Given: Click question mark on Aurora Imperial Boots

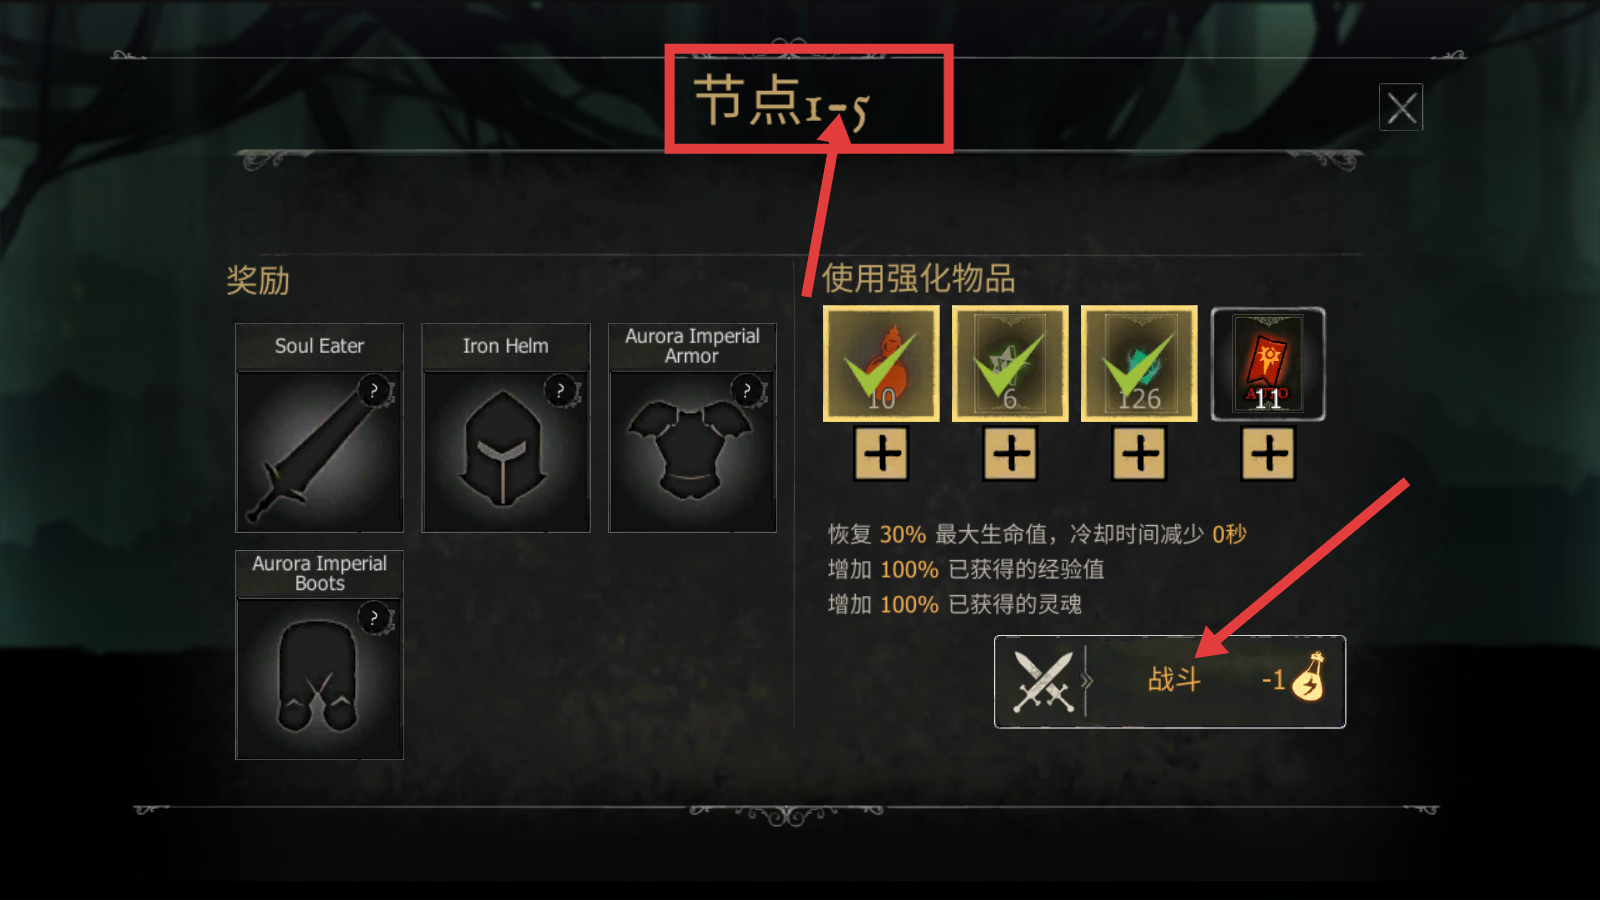Looking at the screenshot, I should coord(374,617).
